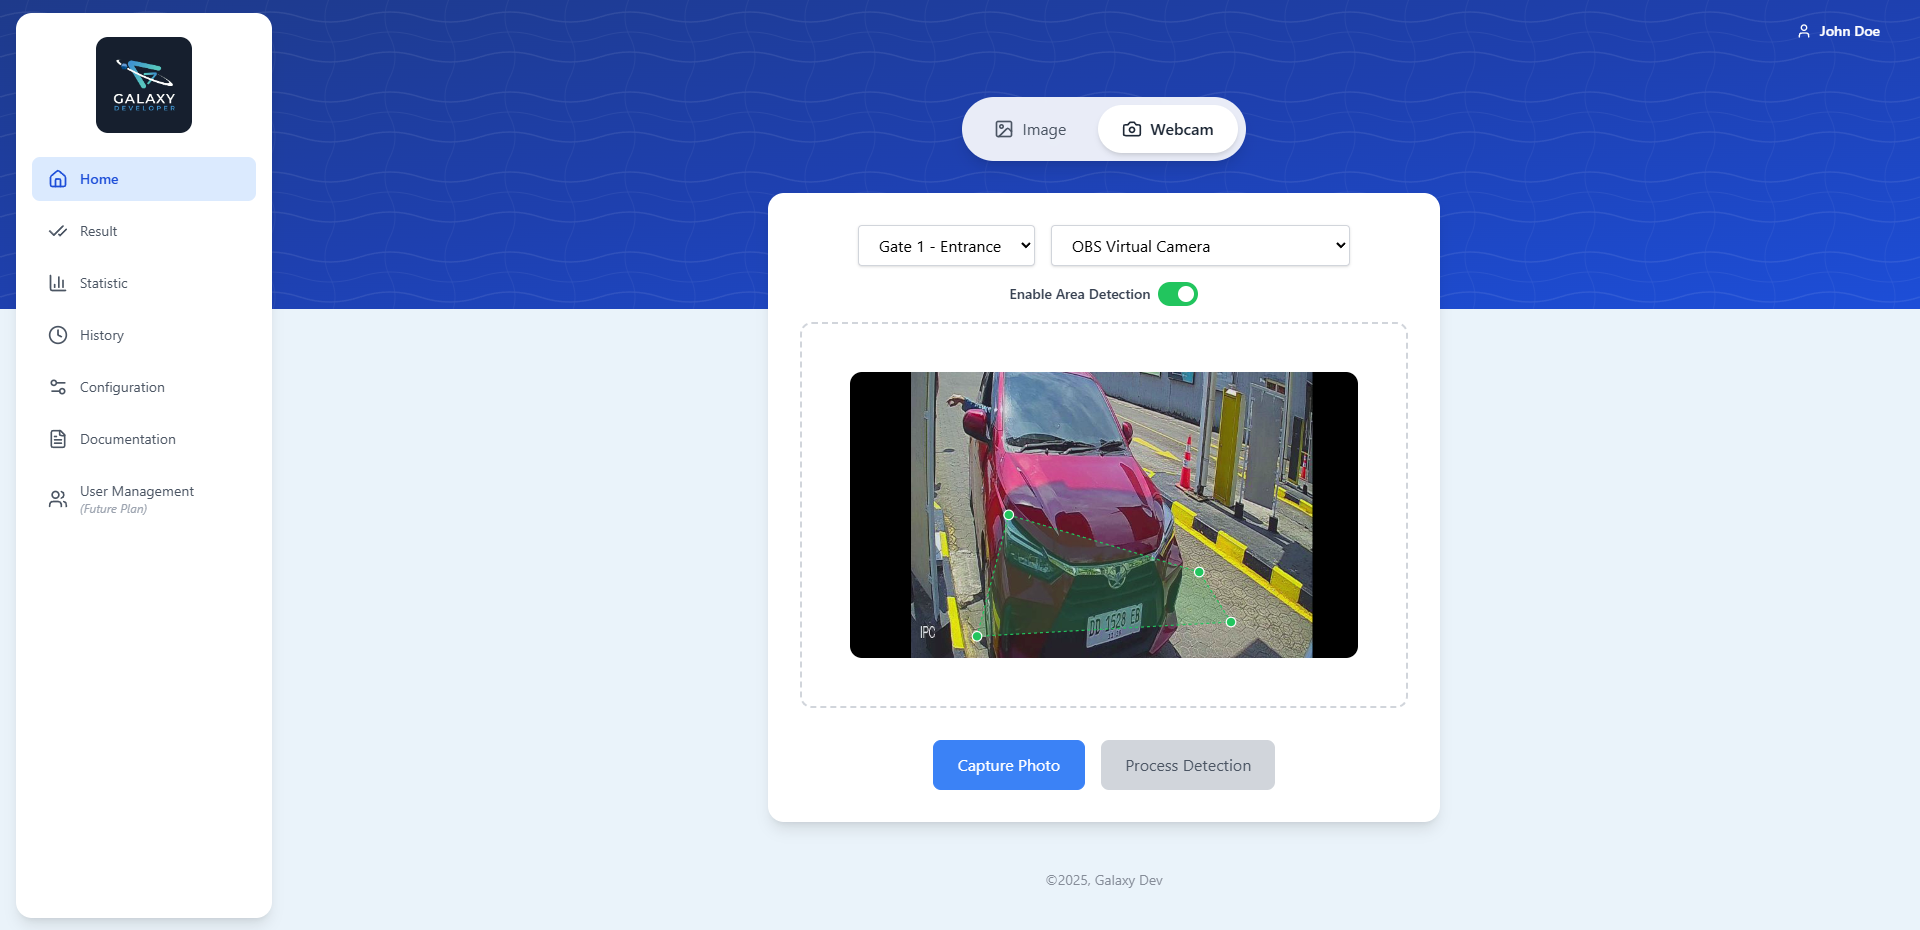Click the History clock icon
The width and height of the screenshot is (1920, 930).
[x=58, y=335]
